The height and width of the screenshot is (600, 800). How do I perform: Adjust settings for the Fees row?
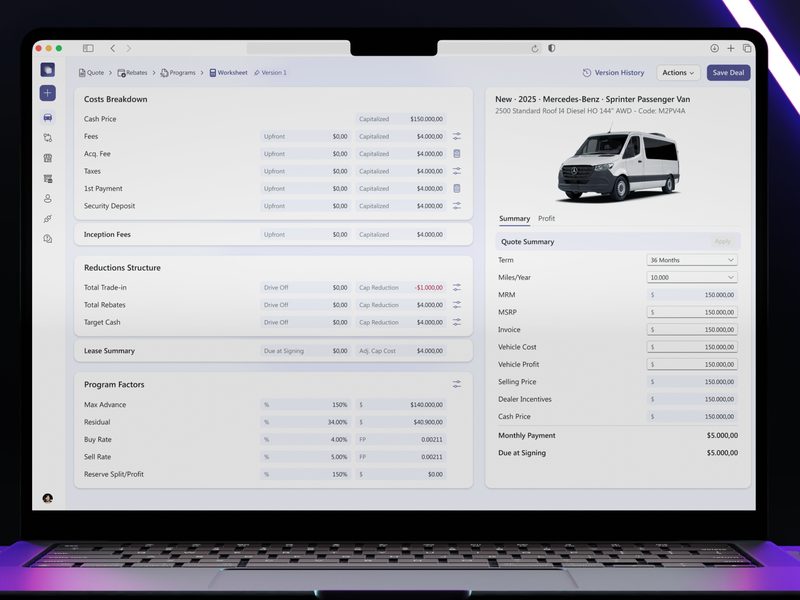click(457, 136)
